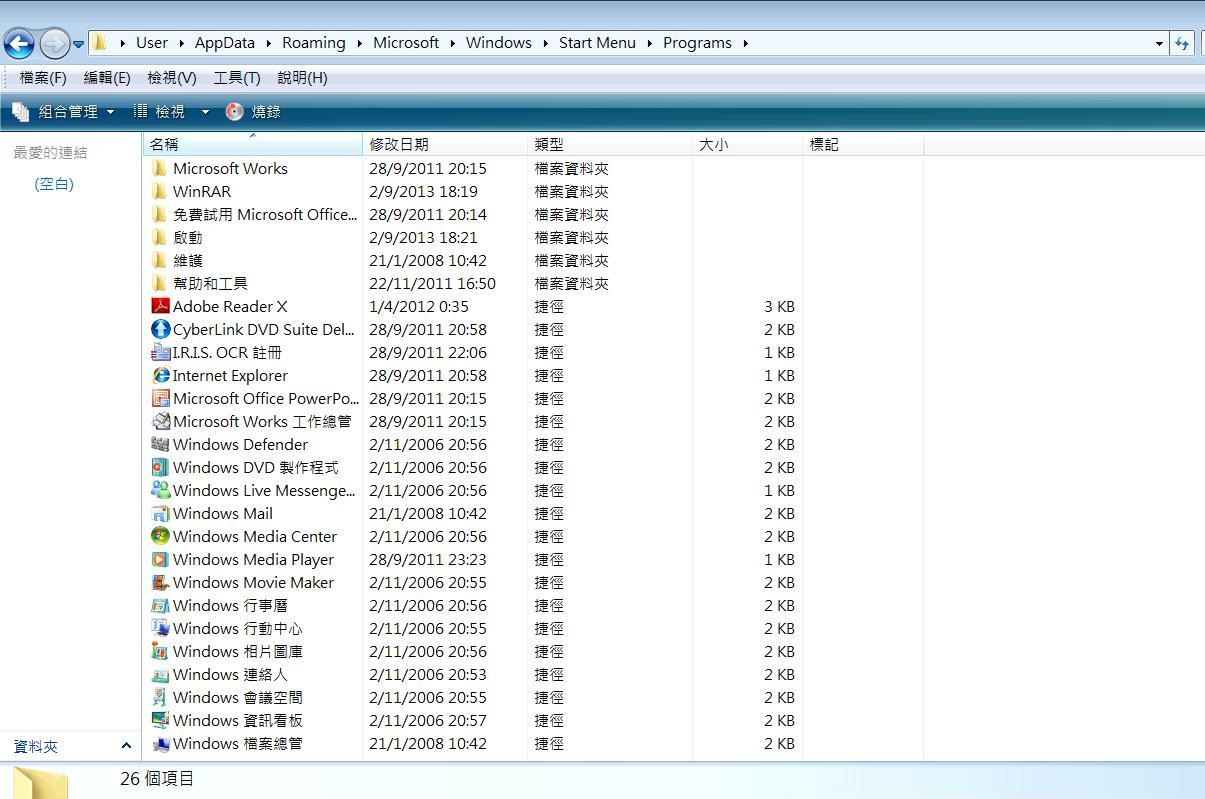This screenshot has height=799, width=1205.
Task: Open the 組合管理 toolbar dropdown
Action: [64, 112]
